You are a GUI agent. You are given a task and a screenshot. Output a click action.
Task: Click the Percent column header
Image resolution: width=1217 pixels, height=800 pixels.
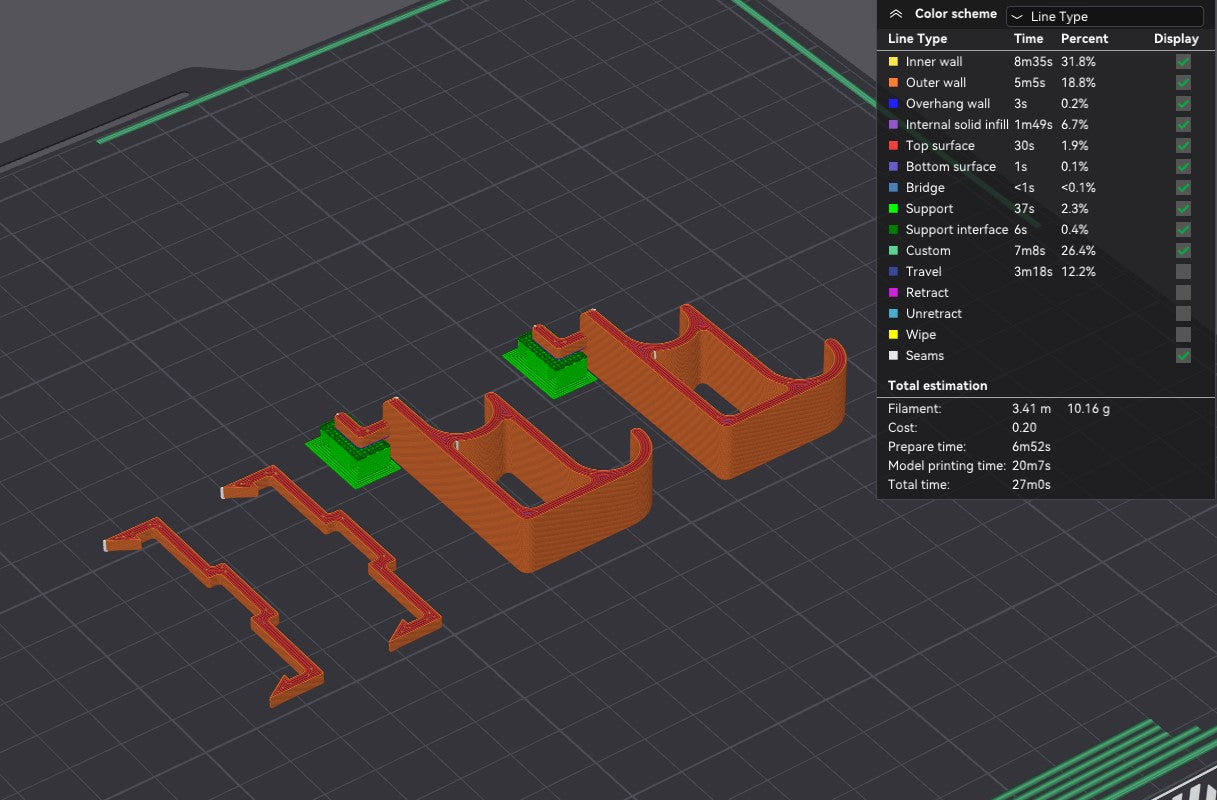tap(1085, 39)
